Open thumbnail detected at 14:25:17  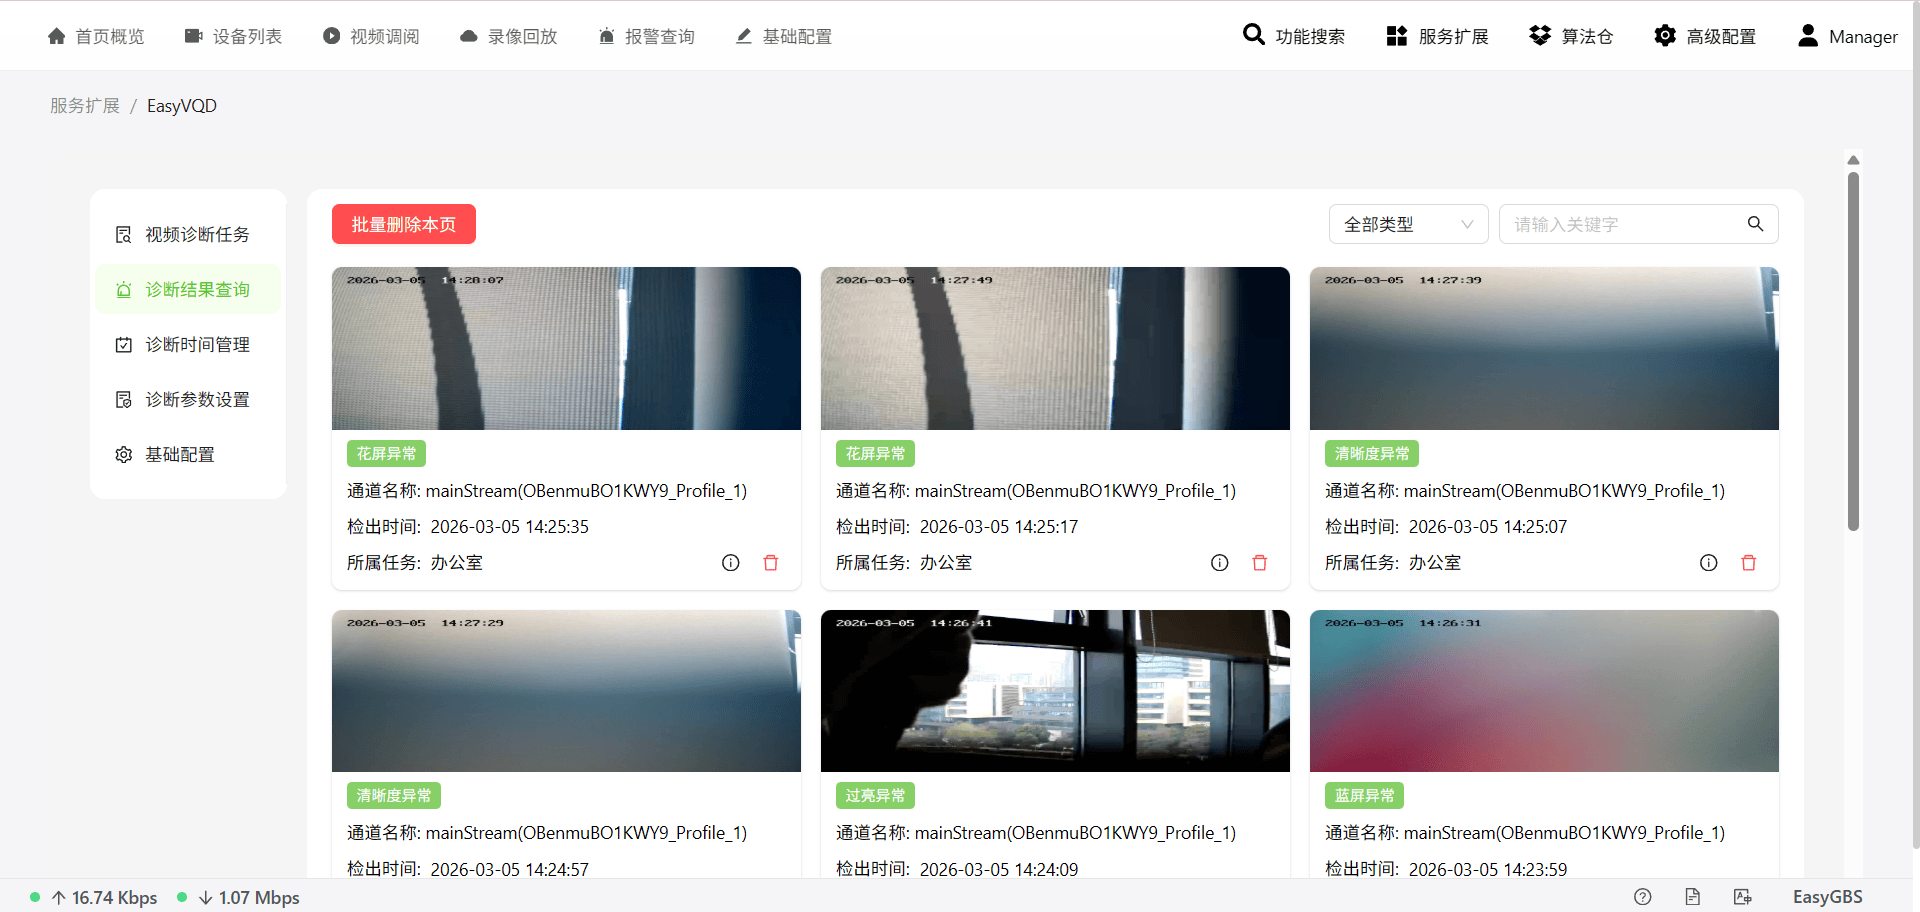[1055, 348]
